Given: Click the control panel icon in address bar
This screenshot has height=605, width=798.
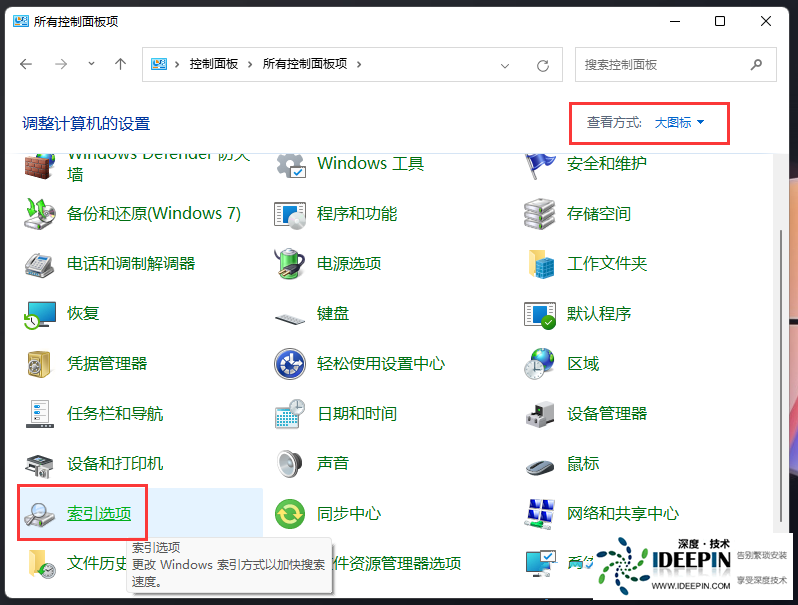Looking at the screenshot, I should point(159,64).
